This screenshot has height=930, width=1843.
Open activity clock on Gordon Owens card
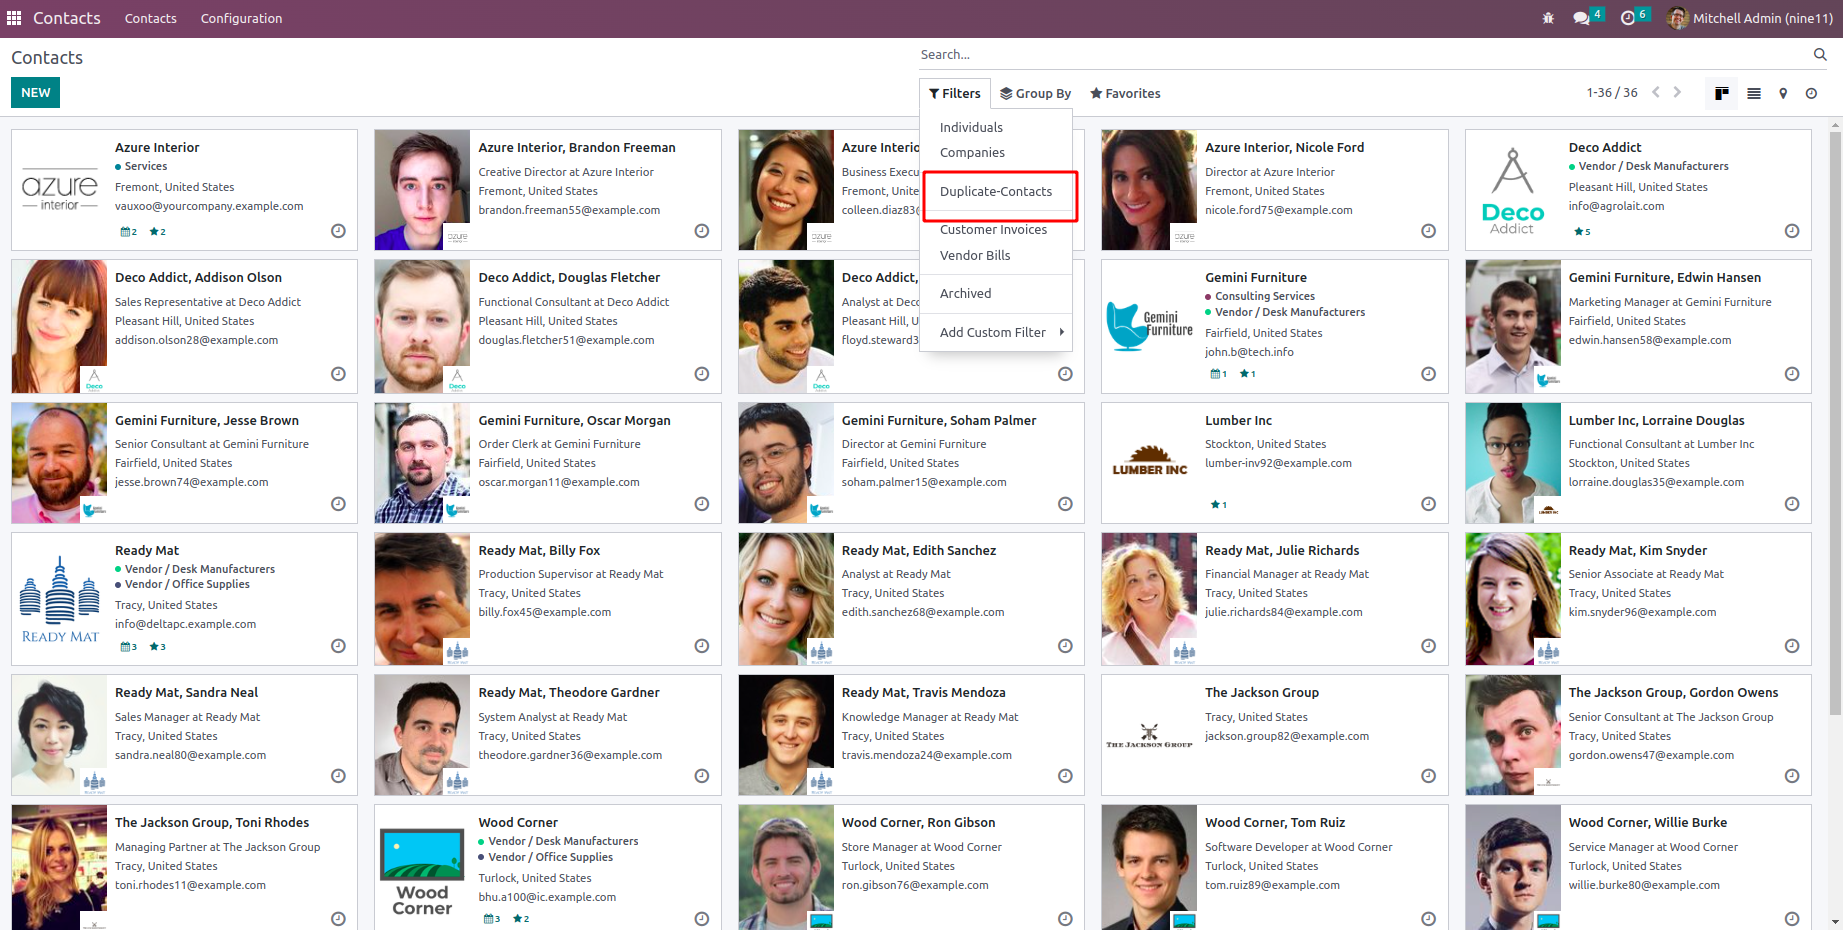pyautogui.click(x=1792, y=776)
